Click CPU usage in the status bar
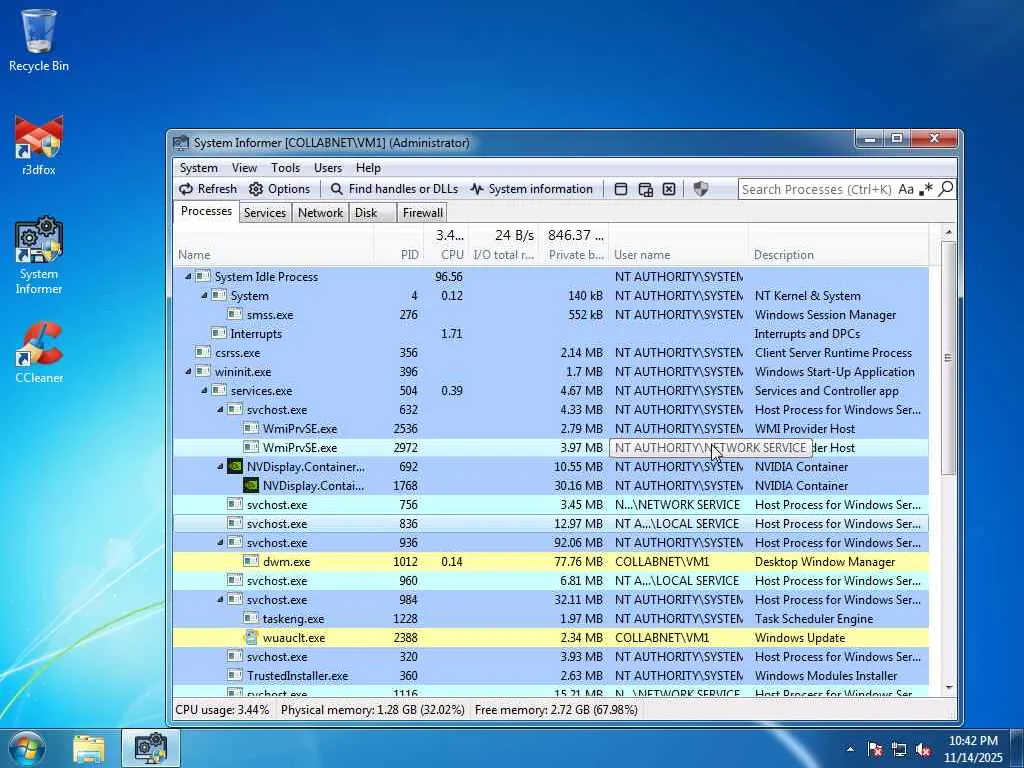Screen dimensions: 1024x768 (x=223, y=710)
